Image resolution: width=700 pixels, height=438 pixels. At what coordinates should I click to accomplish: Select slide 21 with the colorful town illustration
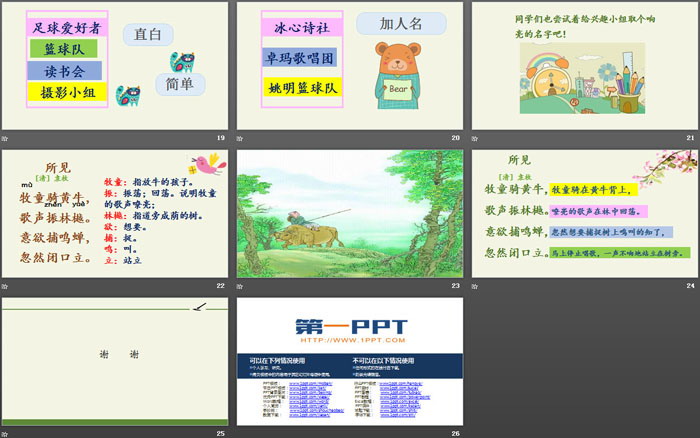pos(584,65)
